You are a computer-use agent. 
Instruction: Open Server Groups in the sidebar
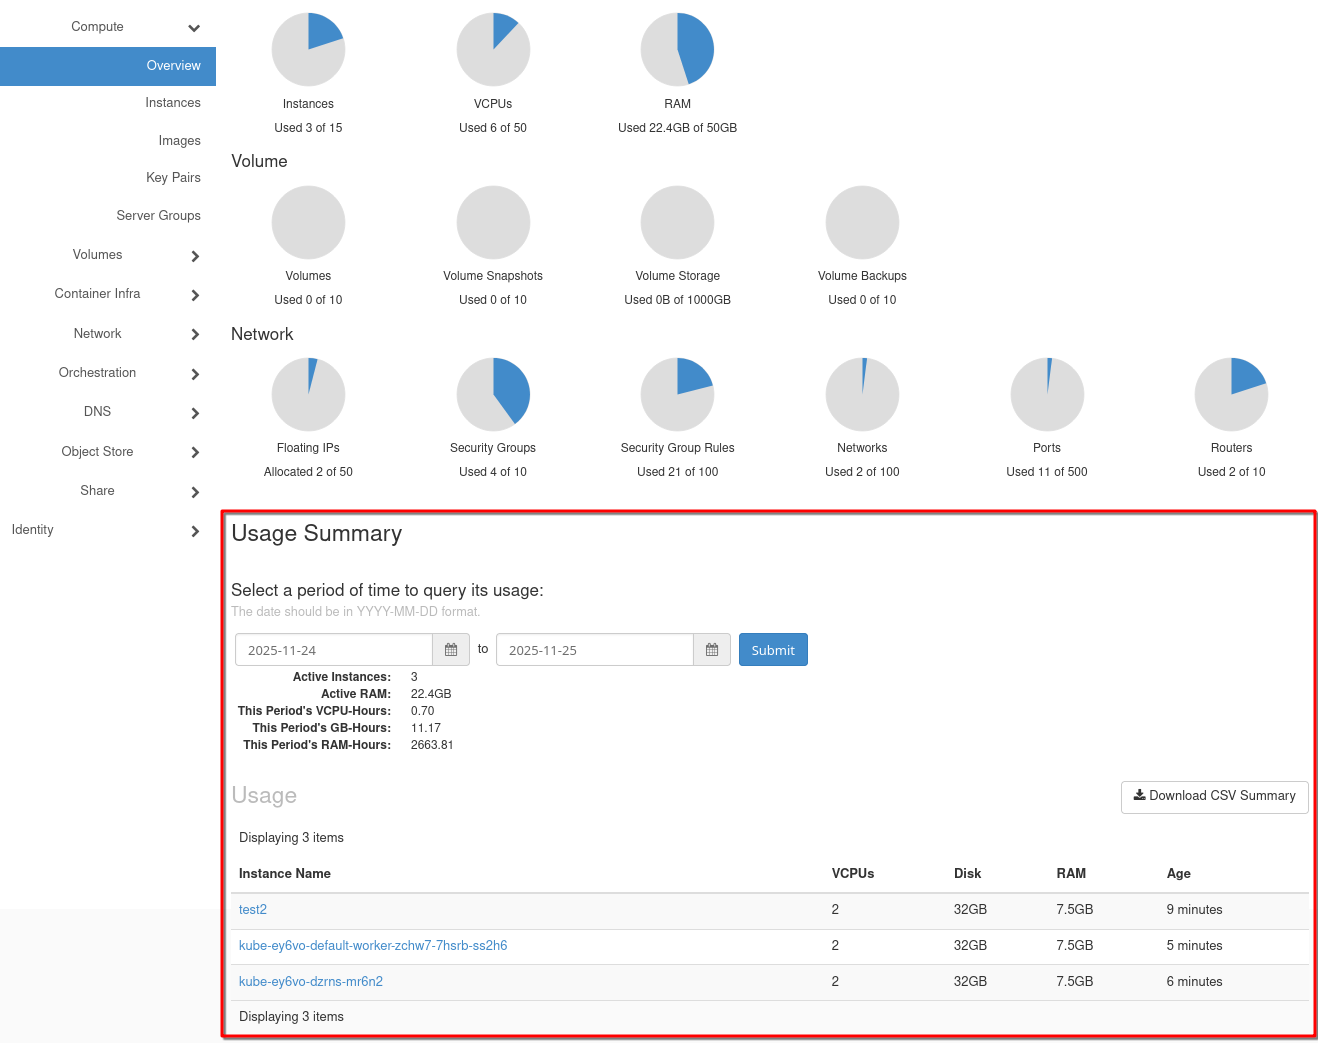pos(158,216)
